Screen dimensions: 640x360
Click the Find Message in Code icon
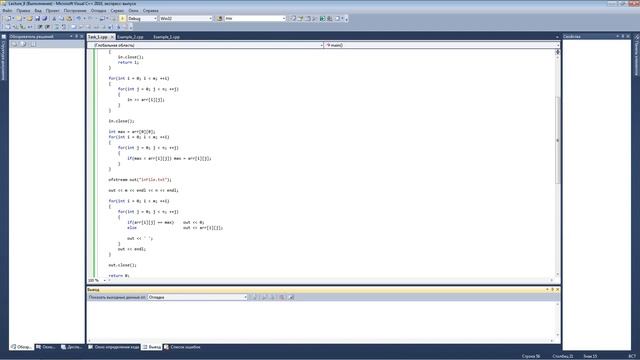pyautogui.click(x=255, y=297)
